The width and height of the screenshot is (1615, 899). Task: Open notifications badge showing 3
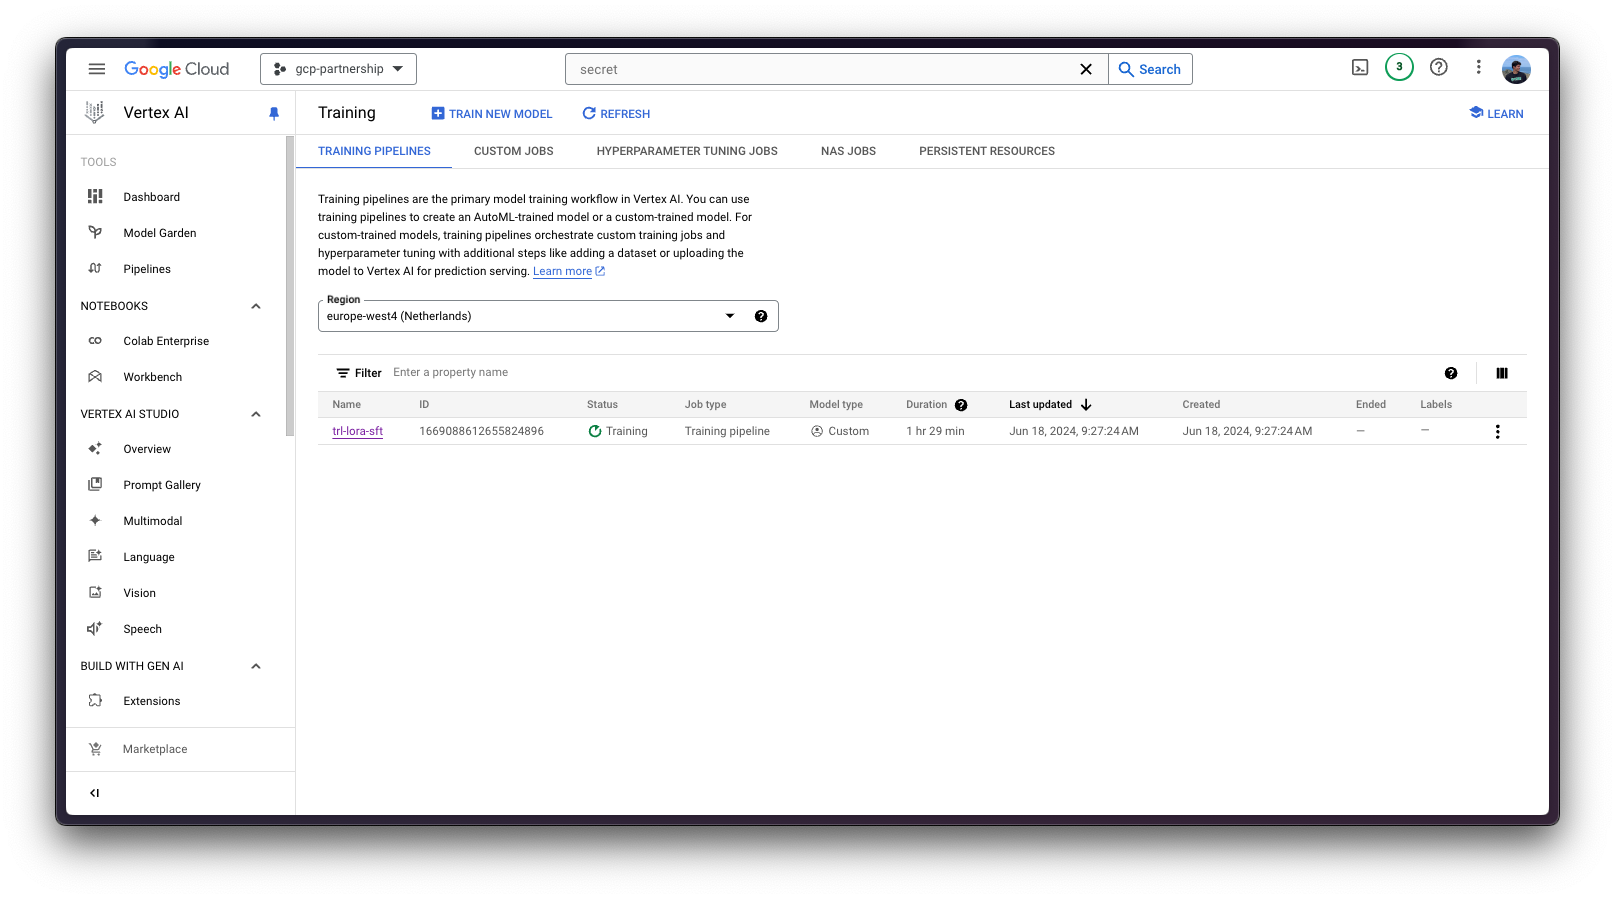[1399, 67]
